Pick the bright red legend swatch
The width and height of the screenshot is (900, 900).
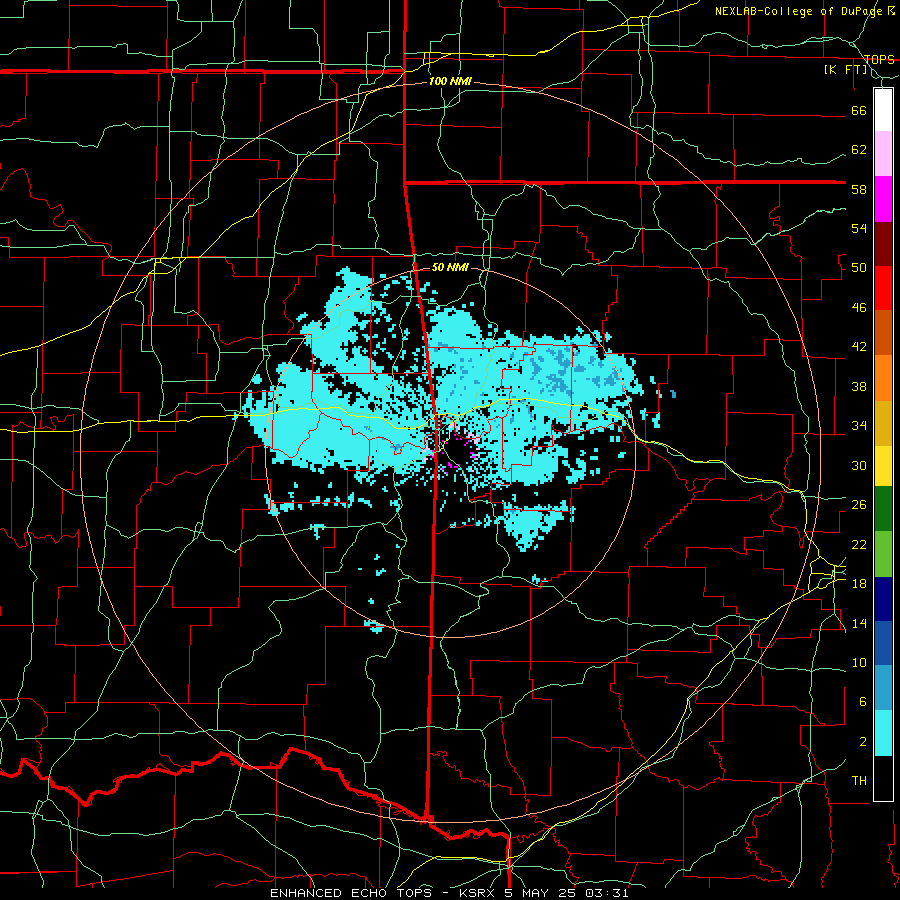click(x=883, y=288)
